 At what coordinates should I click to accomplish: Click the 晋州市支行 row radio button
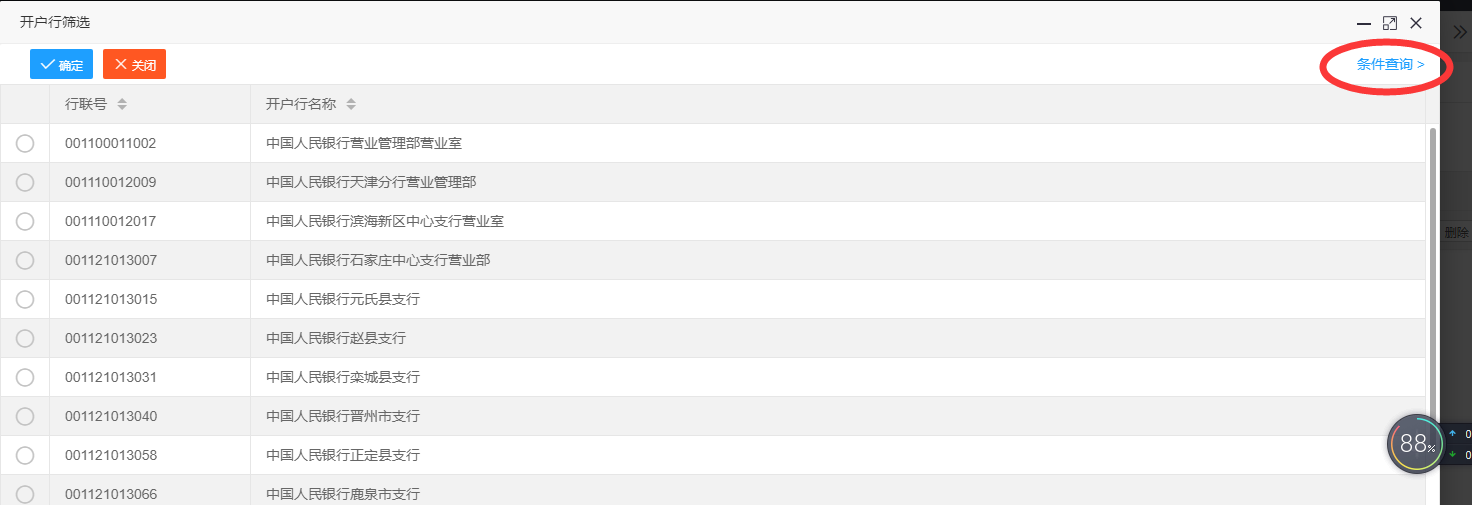click(25, 416)
